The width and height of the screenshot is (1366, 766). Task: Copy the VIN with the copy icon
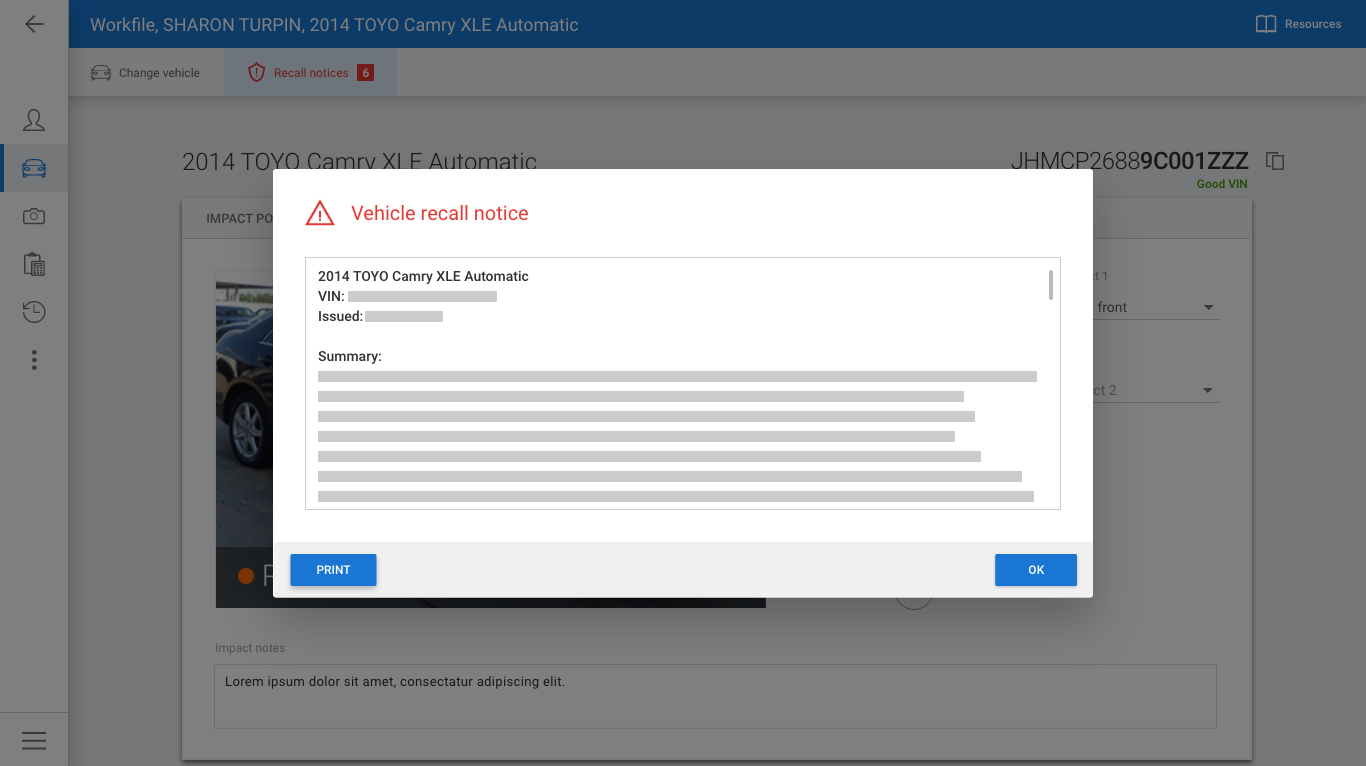coord(1277,161)
